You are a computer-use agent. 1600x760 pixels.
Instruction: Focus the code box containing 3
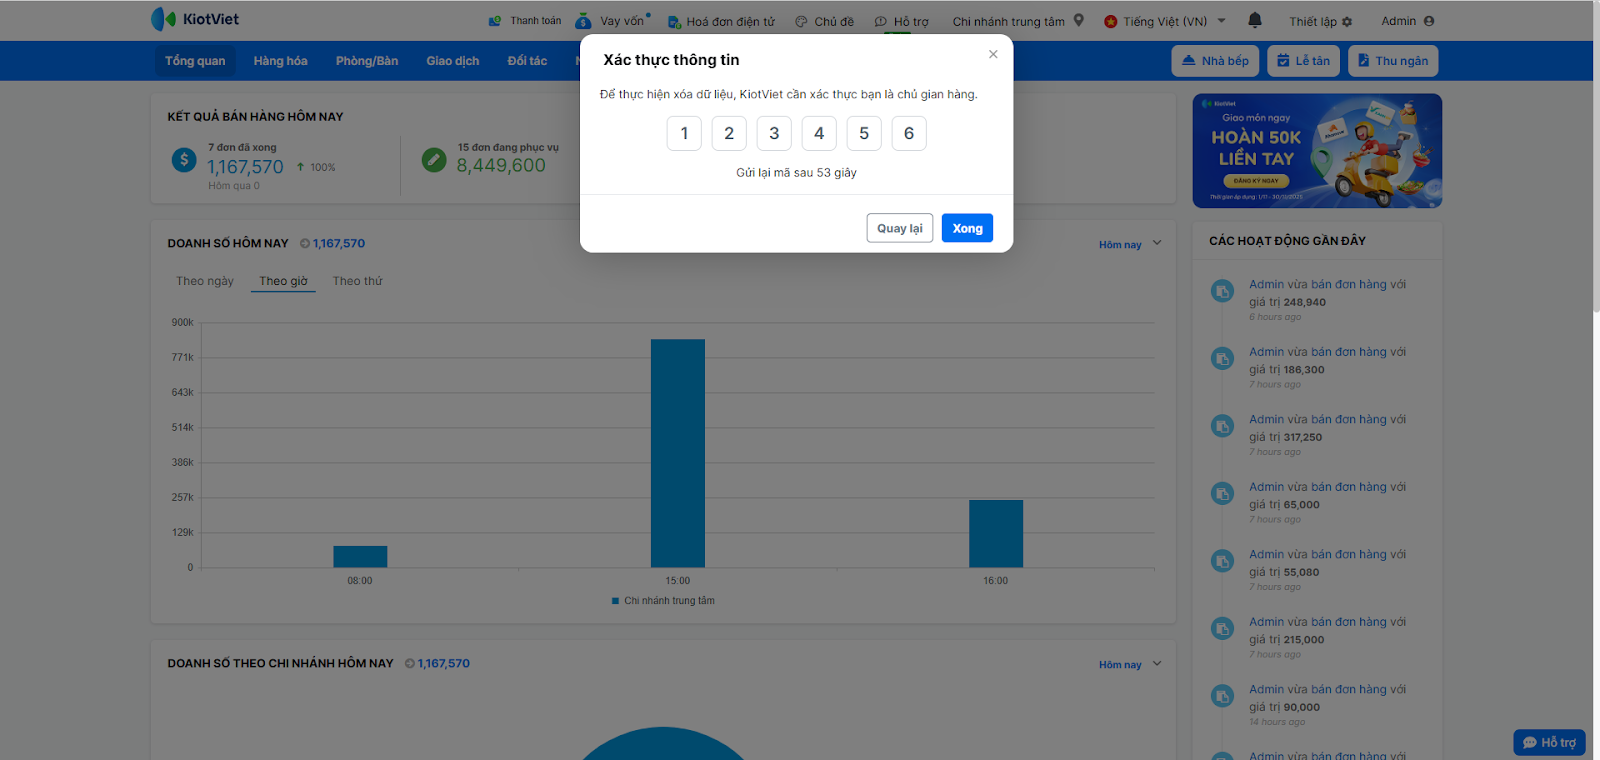(774, 133)
